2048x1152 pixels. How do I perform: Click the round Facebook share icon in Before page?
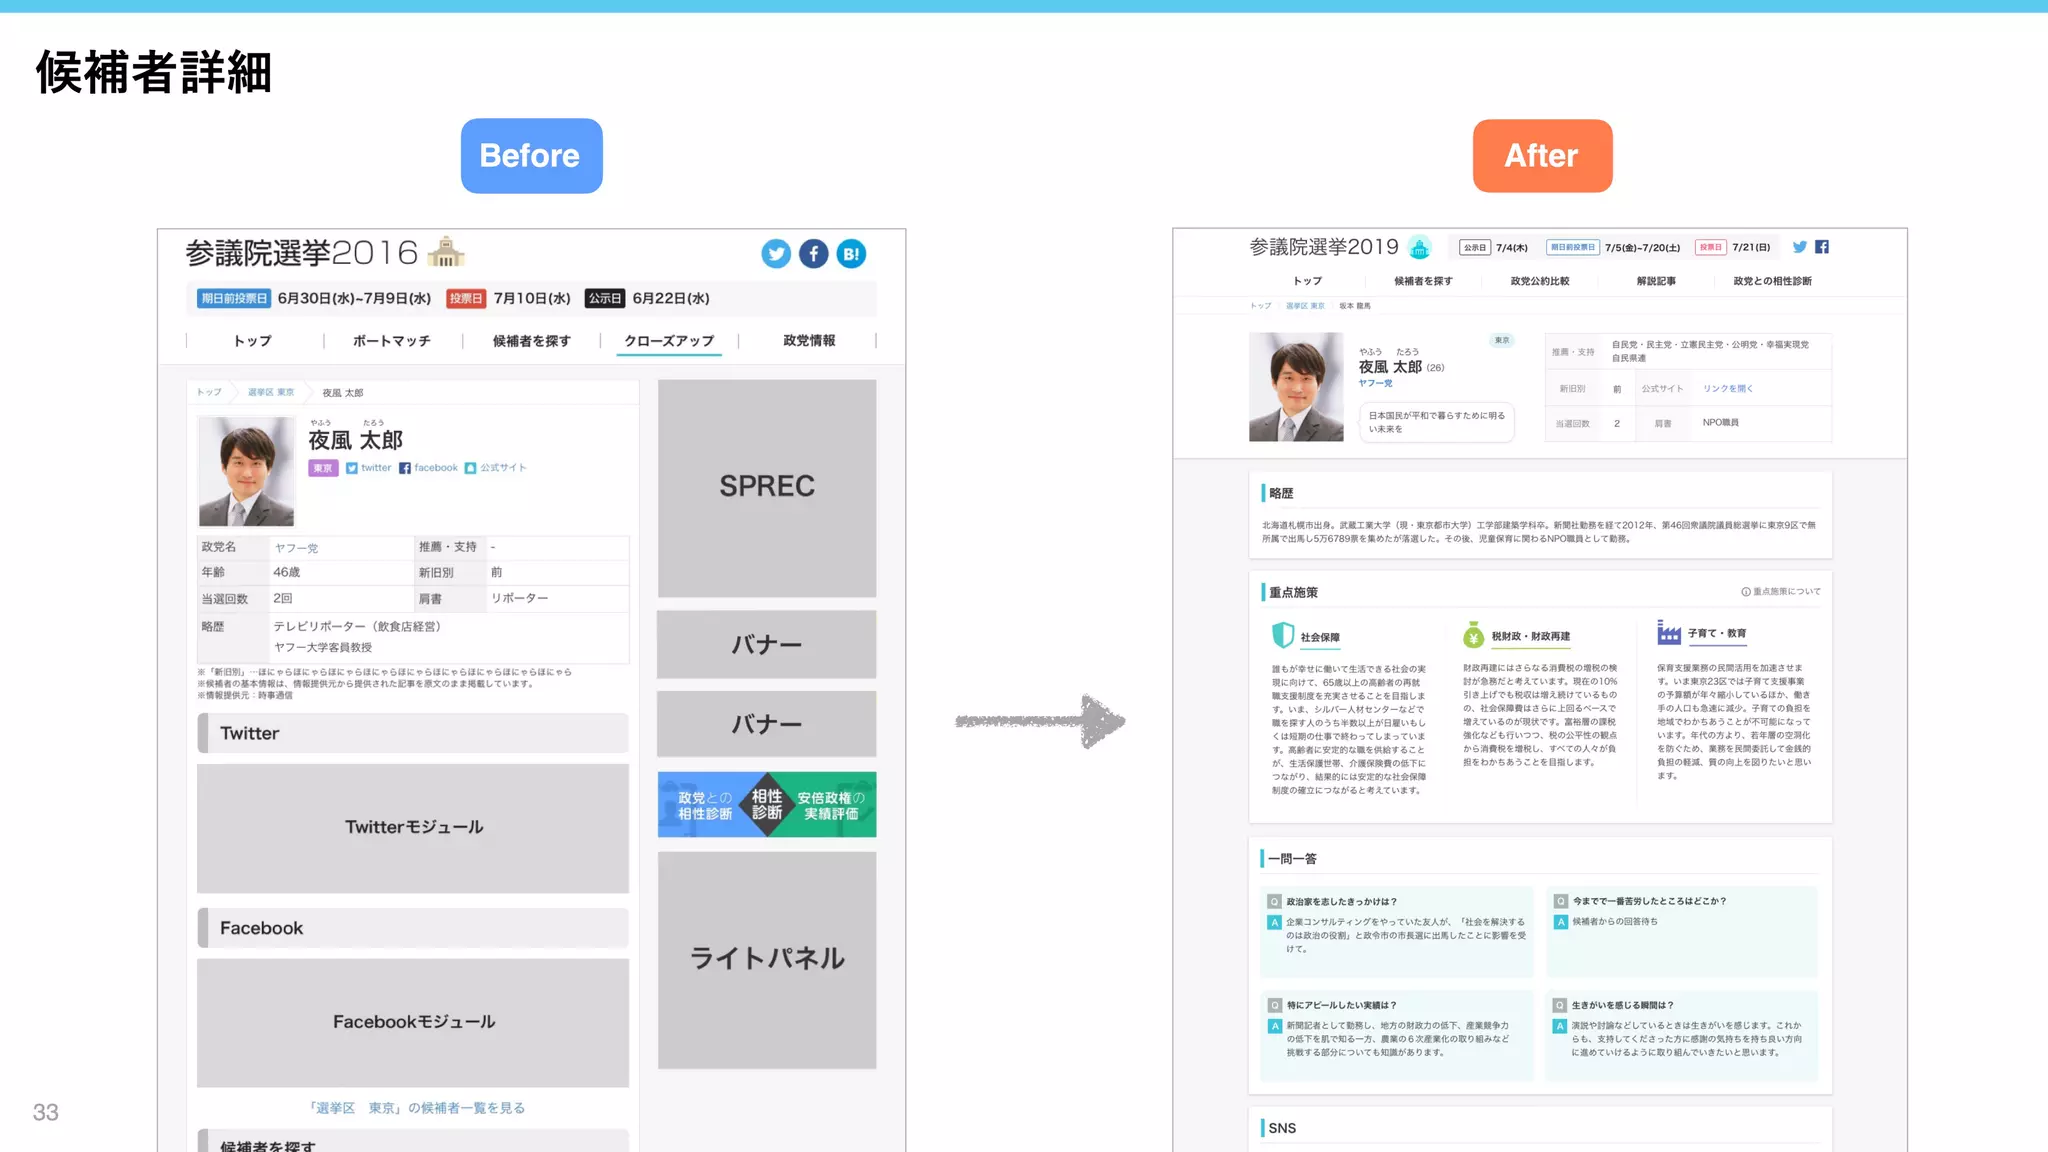click(x=814, y=254)
